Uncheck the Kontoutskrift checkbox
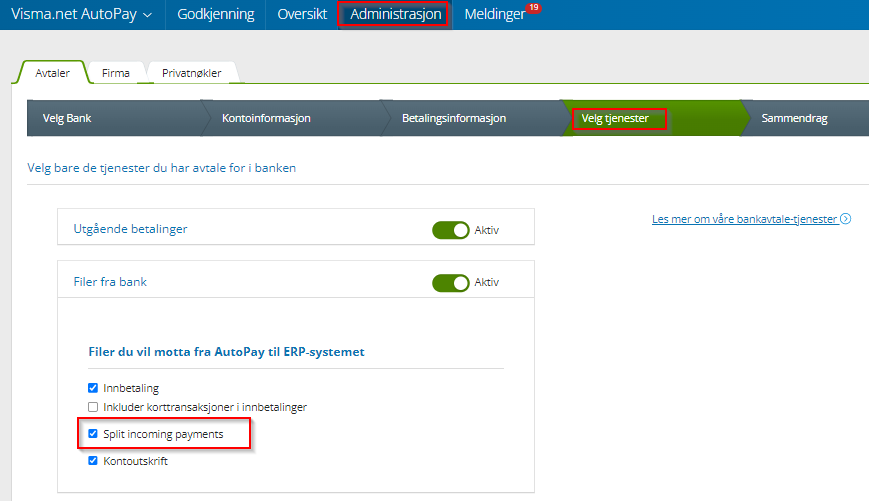869x501 pixels. pyautogui.click(x=93, y=461)
